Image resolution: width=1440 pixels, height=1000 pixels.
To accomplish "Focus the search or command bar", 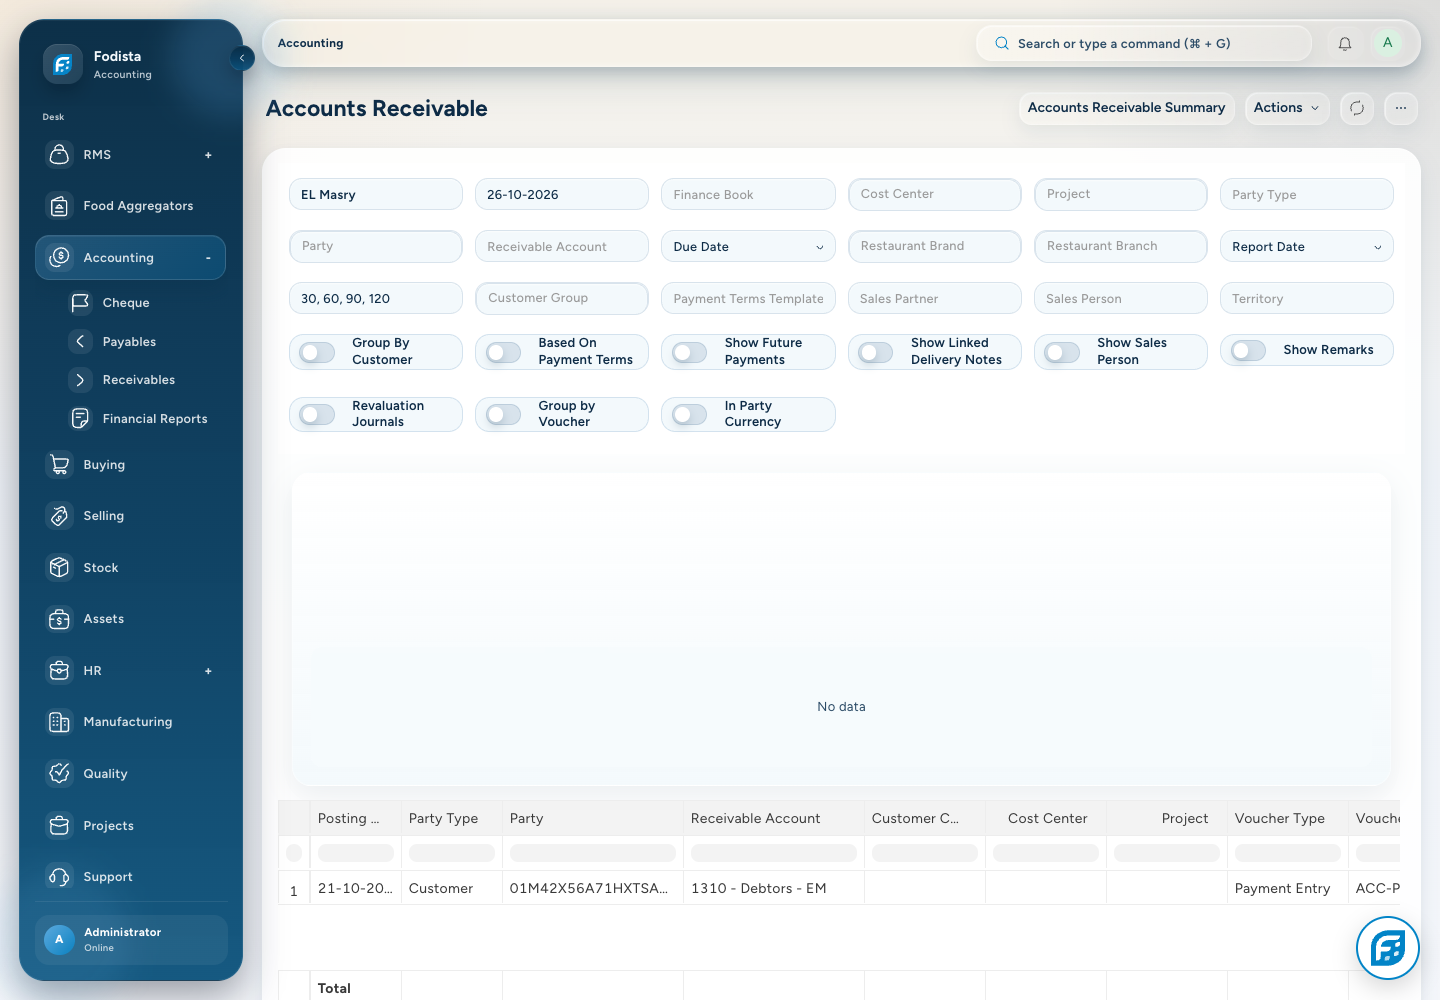I will tap(1144, 43).
